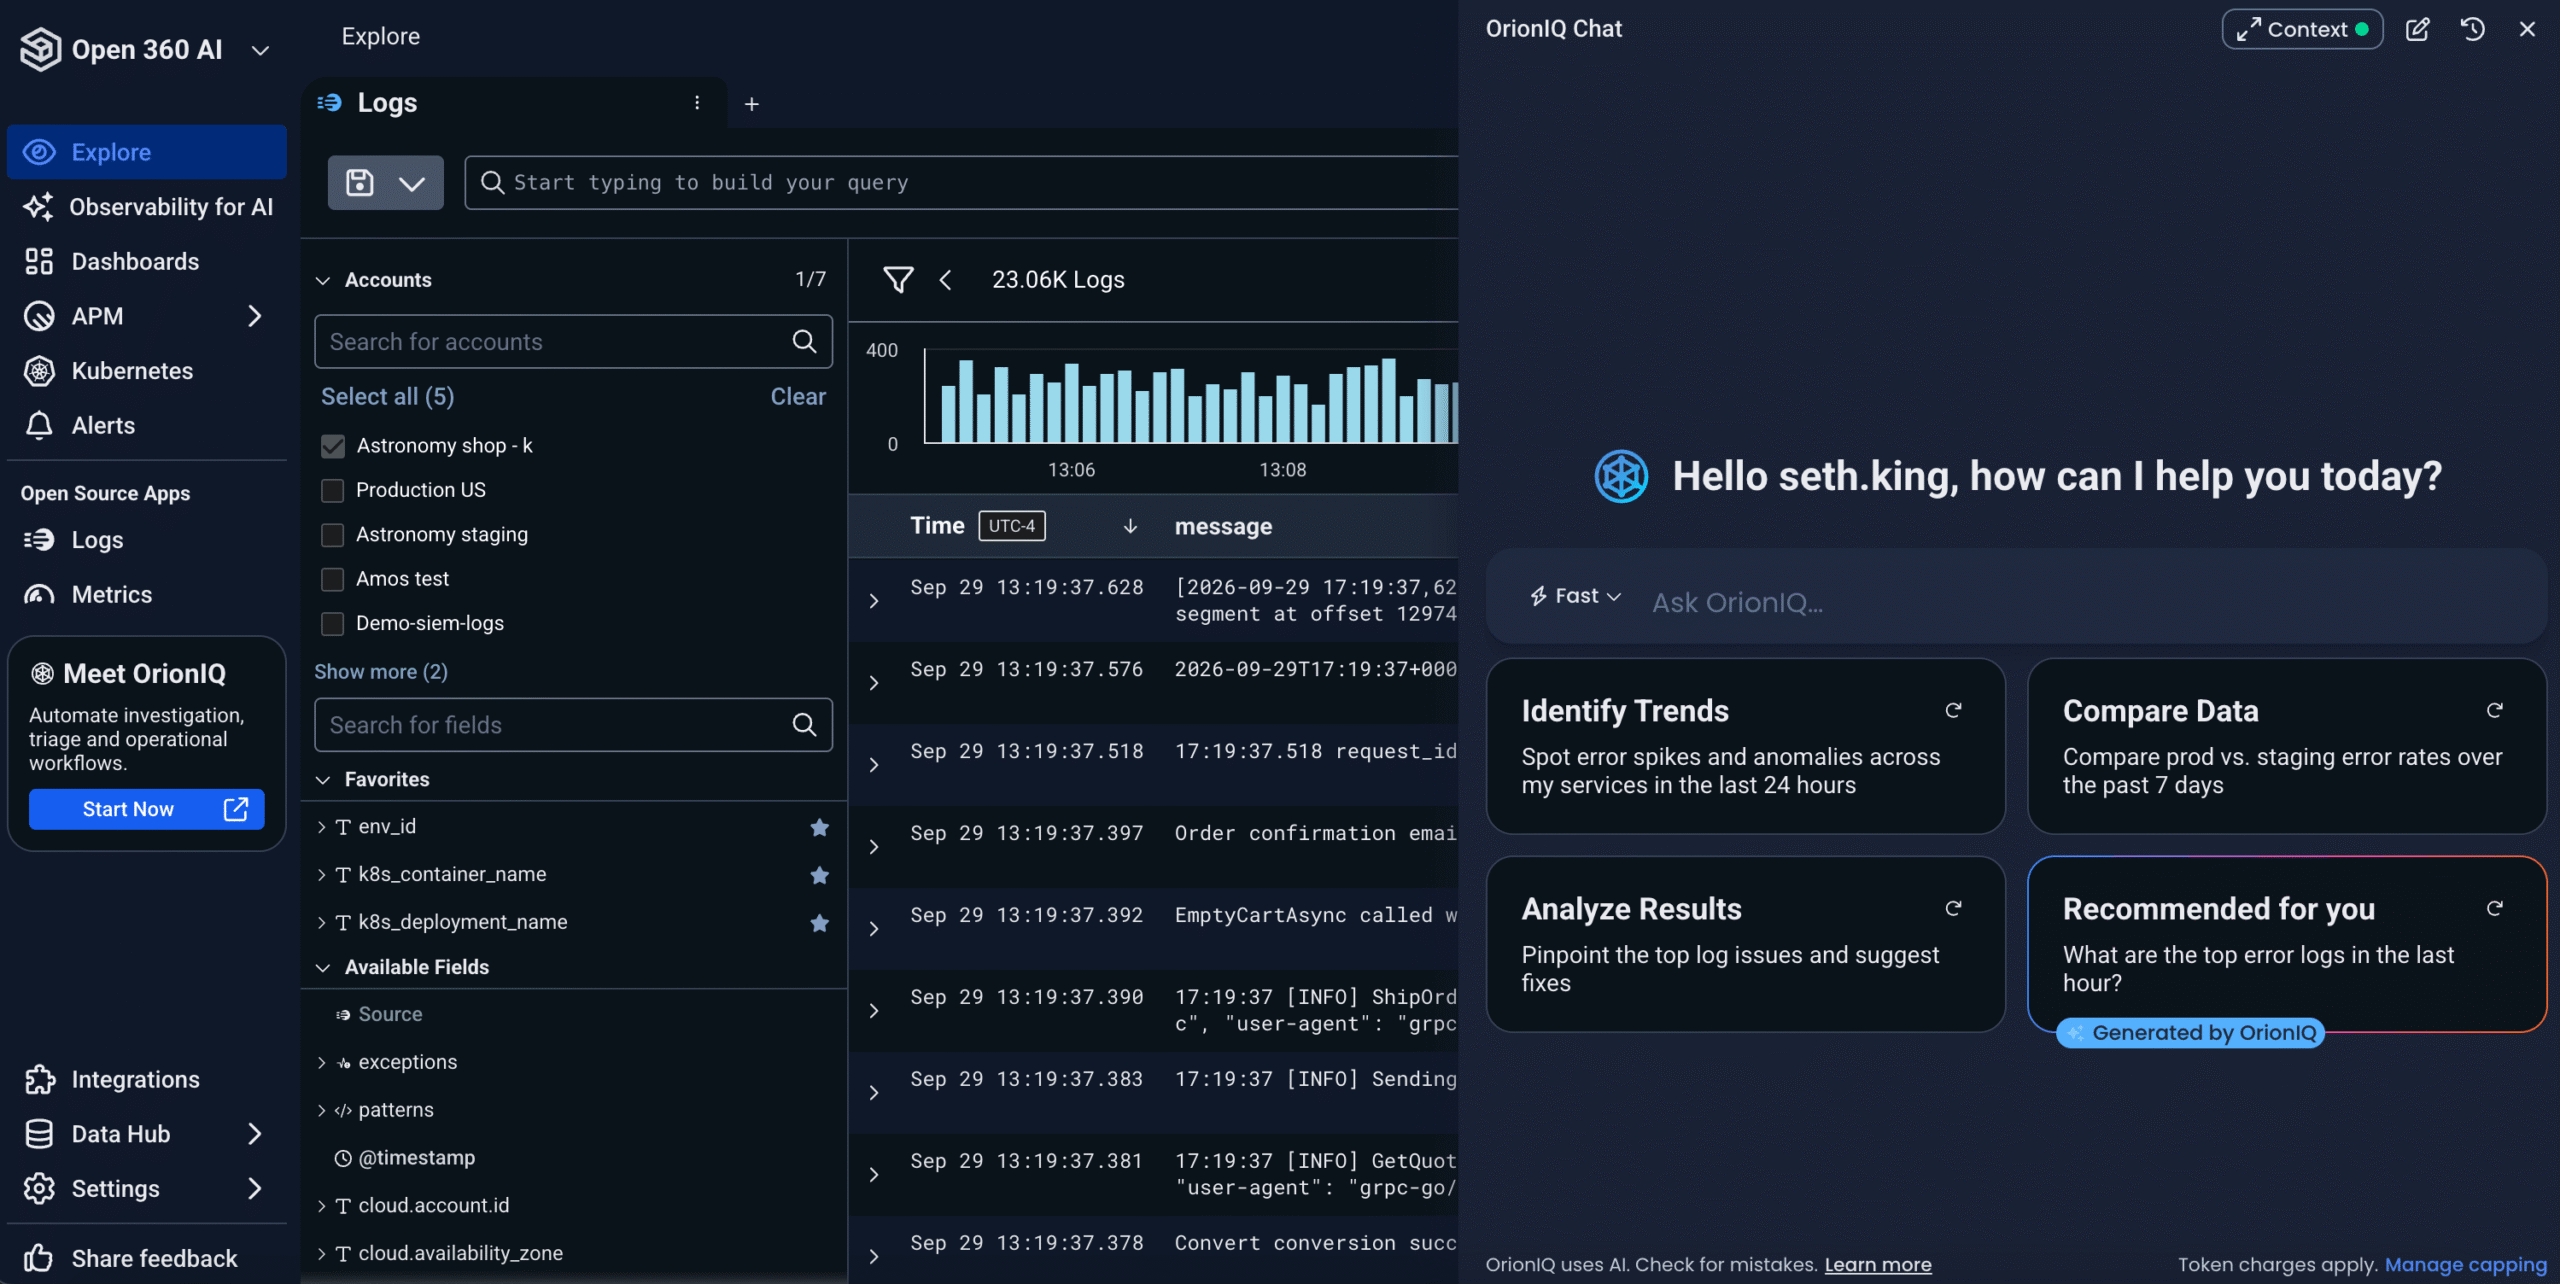Add a new explore tab with plus icon

tap(752, 104)
